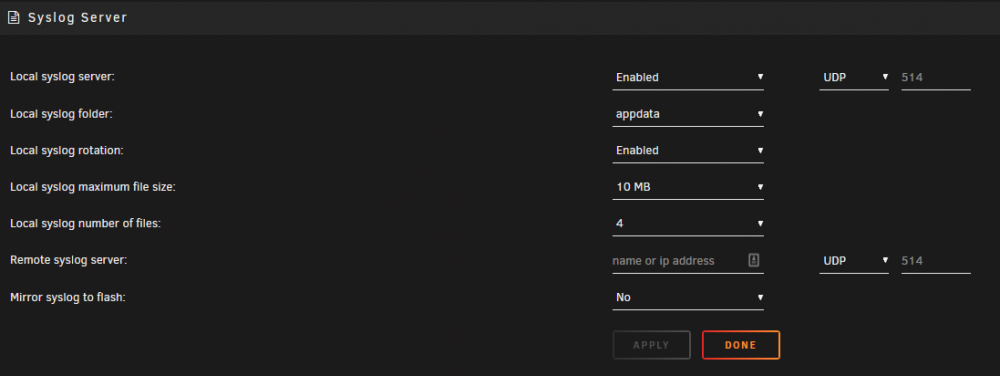Screen dimensions: 1000x376
Task: Click the contact icon in remote server field
Action: click(753, 260)
